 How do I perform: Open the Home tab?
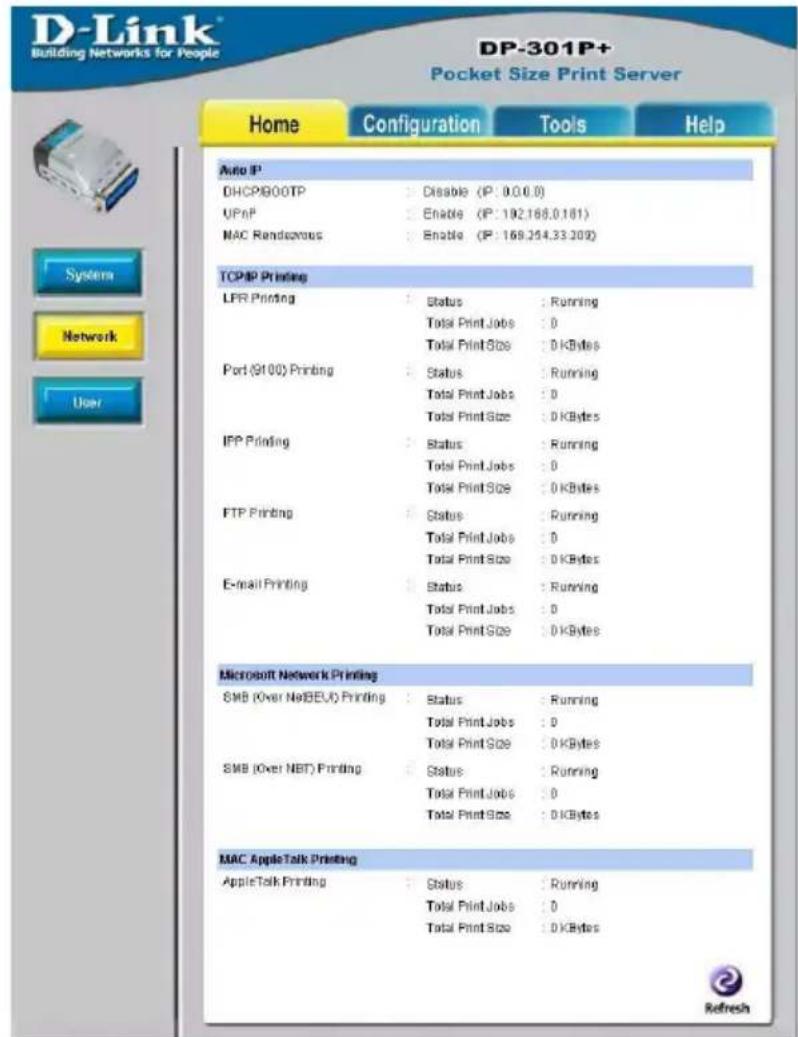point(274,124)
